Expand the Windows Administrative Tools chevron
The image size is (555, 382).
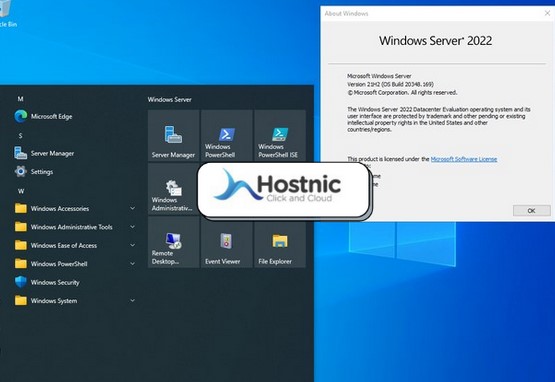pos(132,227)
